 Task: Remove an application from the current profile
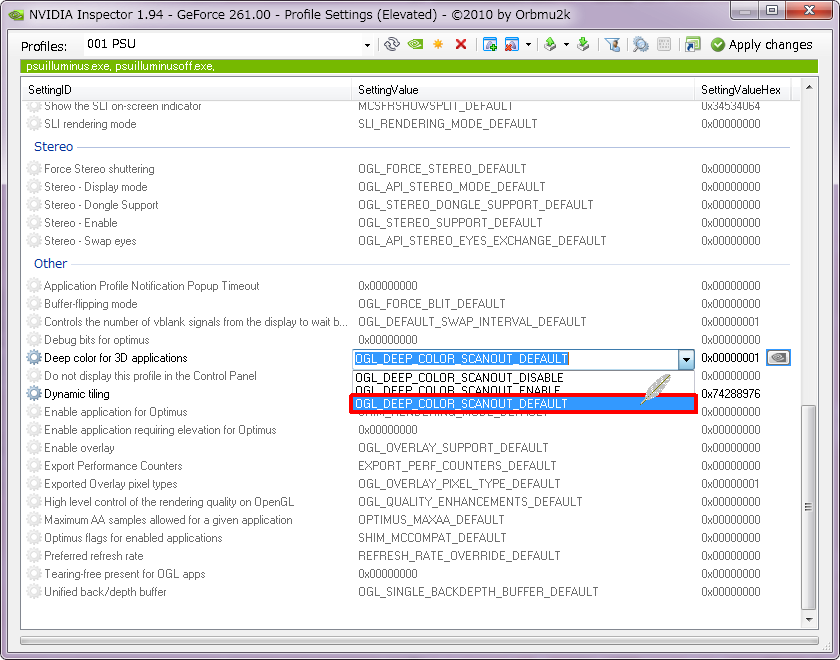pos(512,44)
